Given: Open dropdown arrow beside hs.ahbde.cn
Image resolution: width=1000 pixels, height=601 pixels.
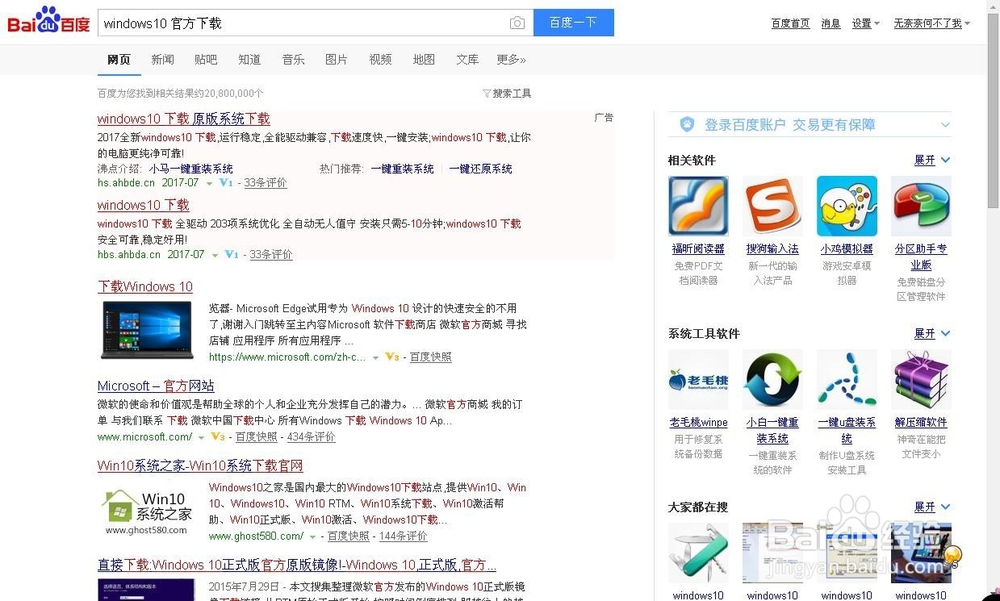Looking at the screenshot, I should pos(209,184).
